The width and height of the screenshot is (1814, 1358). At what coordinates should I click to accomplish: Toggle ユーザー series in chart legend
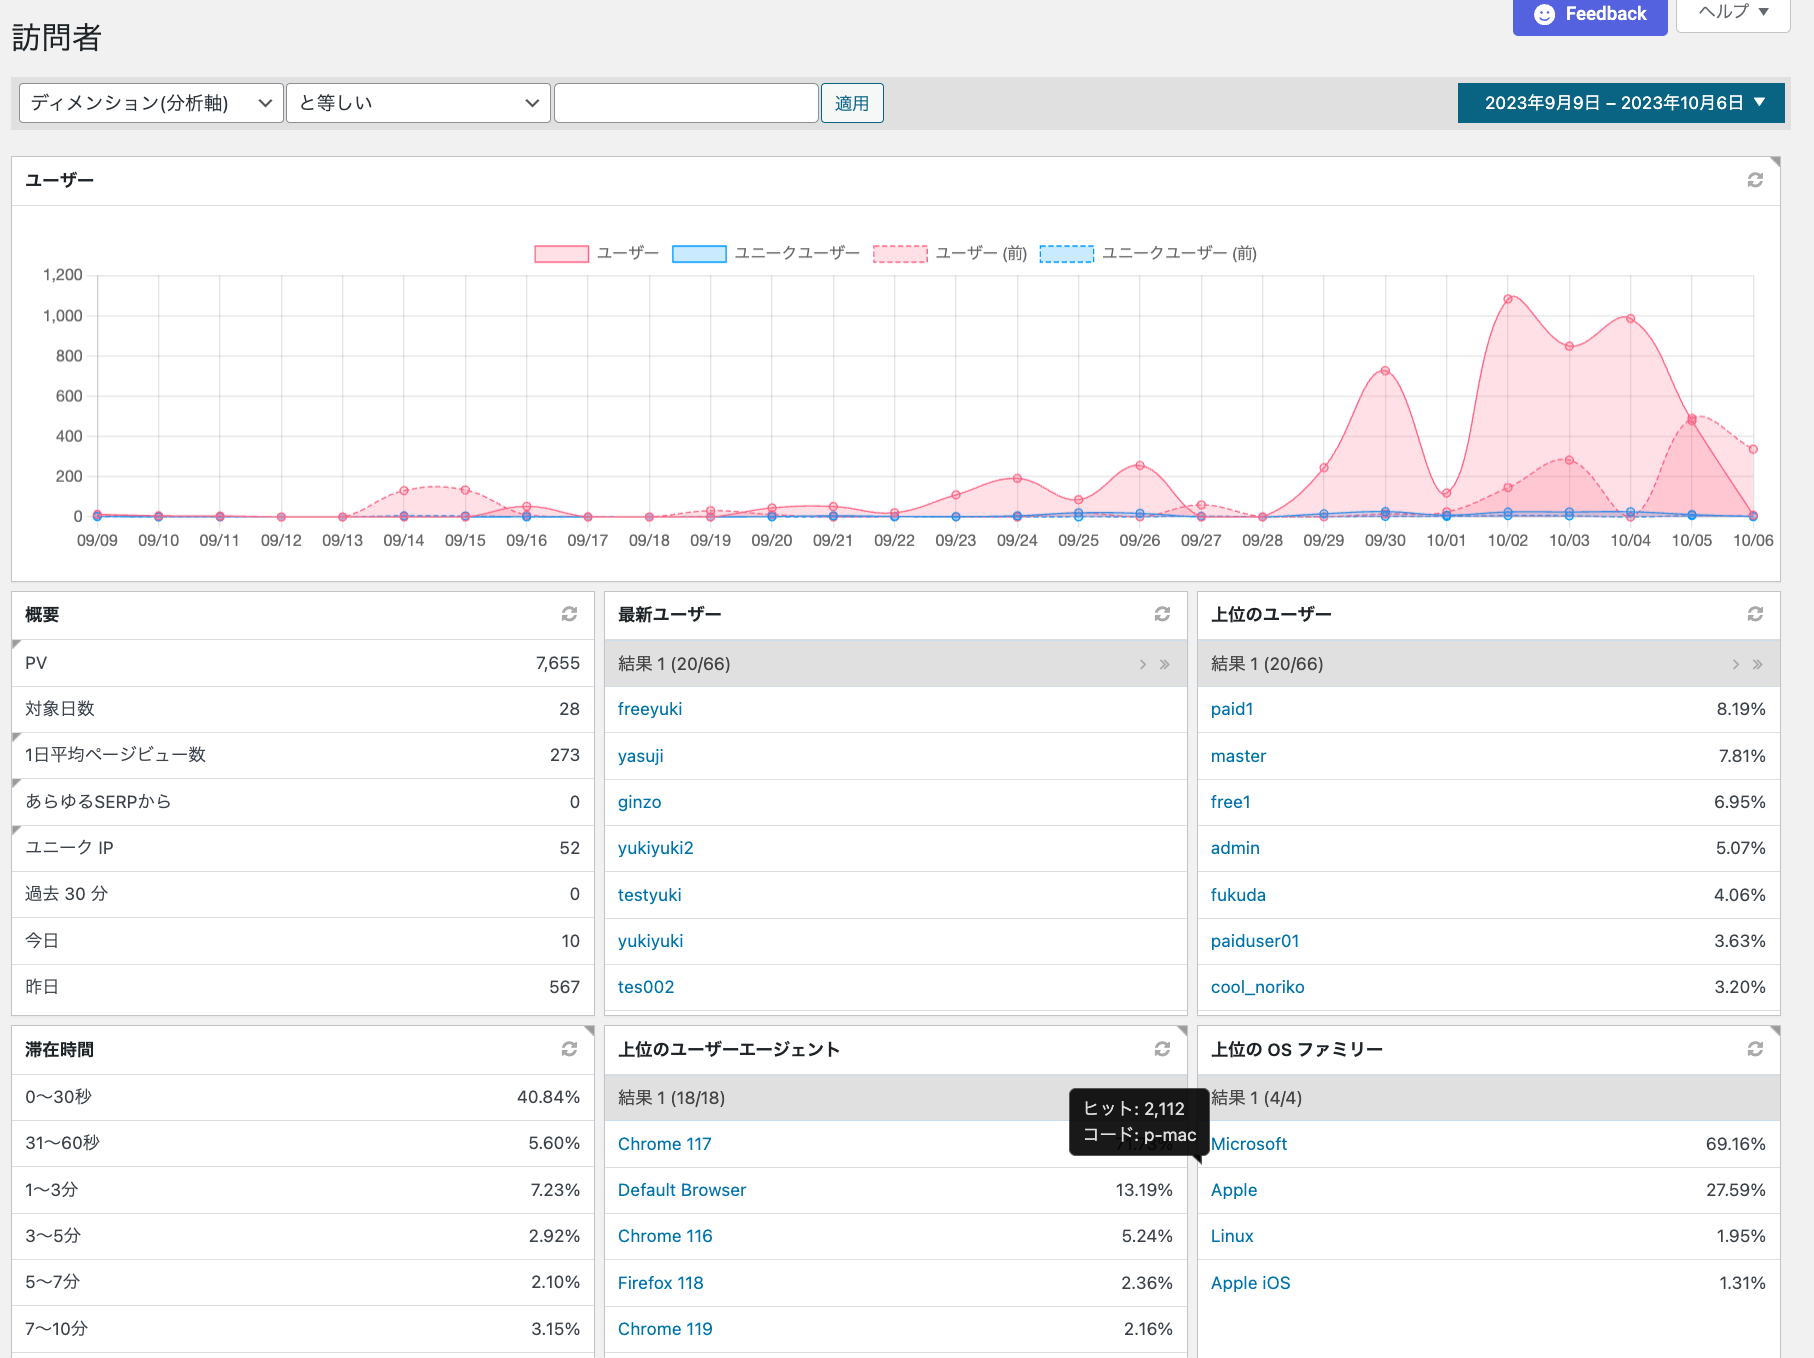click(x=561, y=254)
